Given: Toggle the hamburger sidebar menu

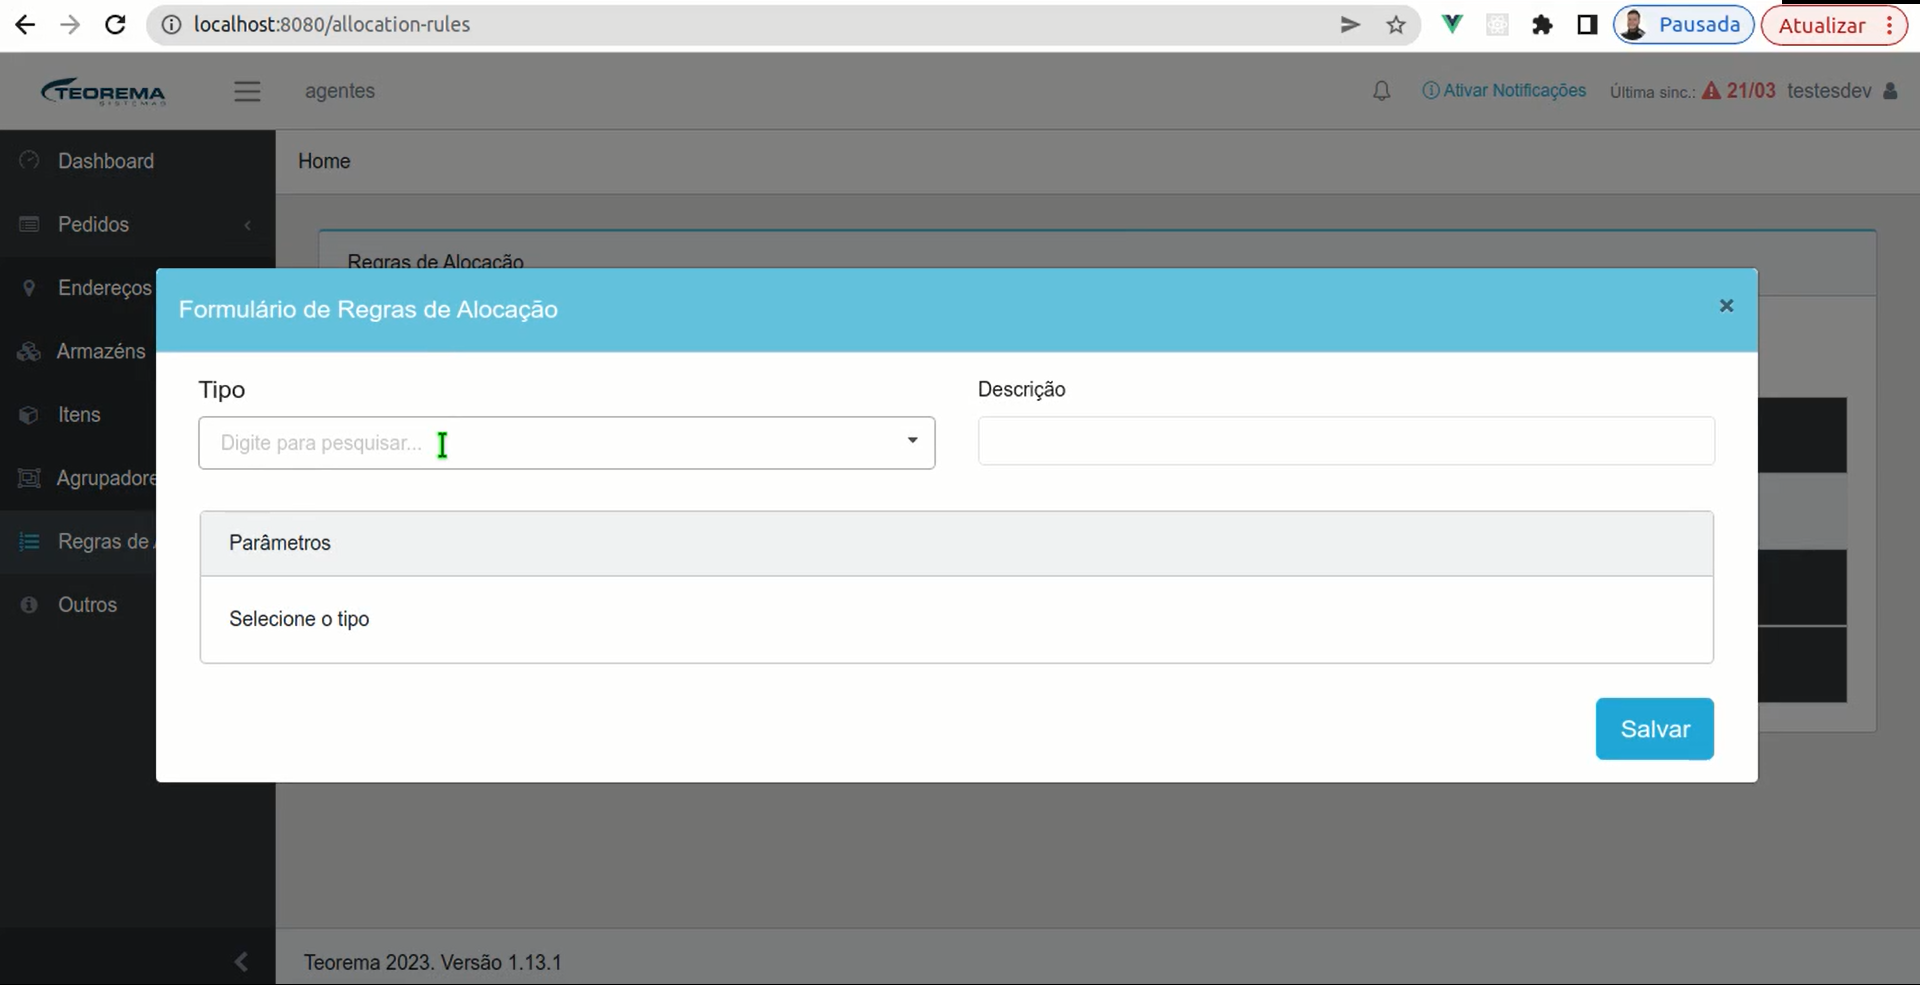Looking at the screenshot, I should (247, 91).
